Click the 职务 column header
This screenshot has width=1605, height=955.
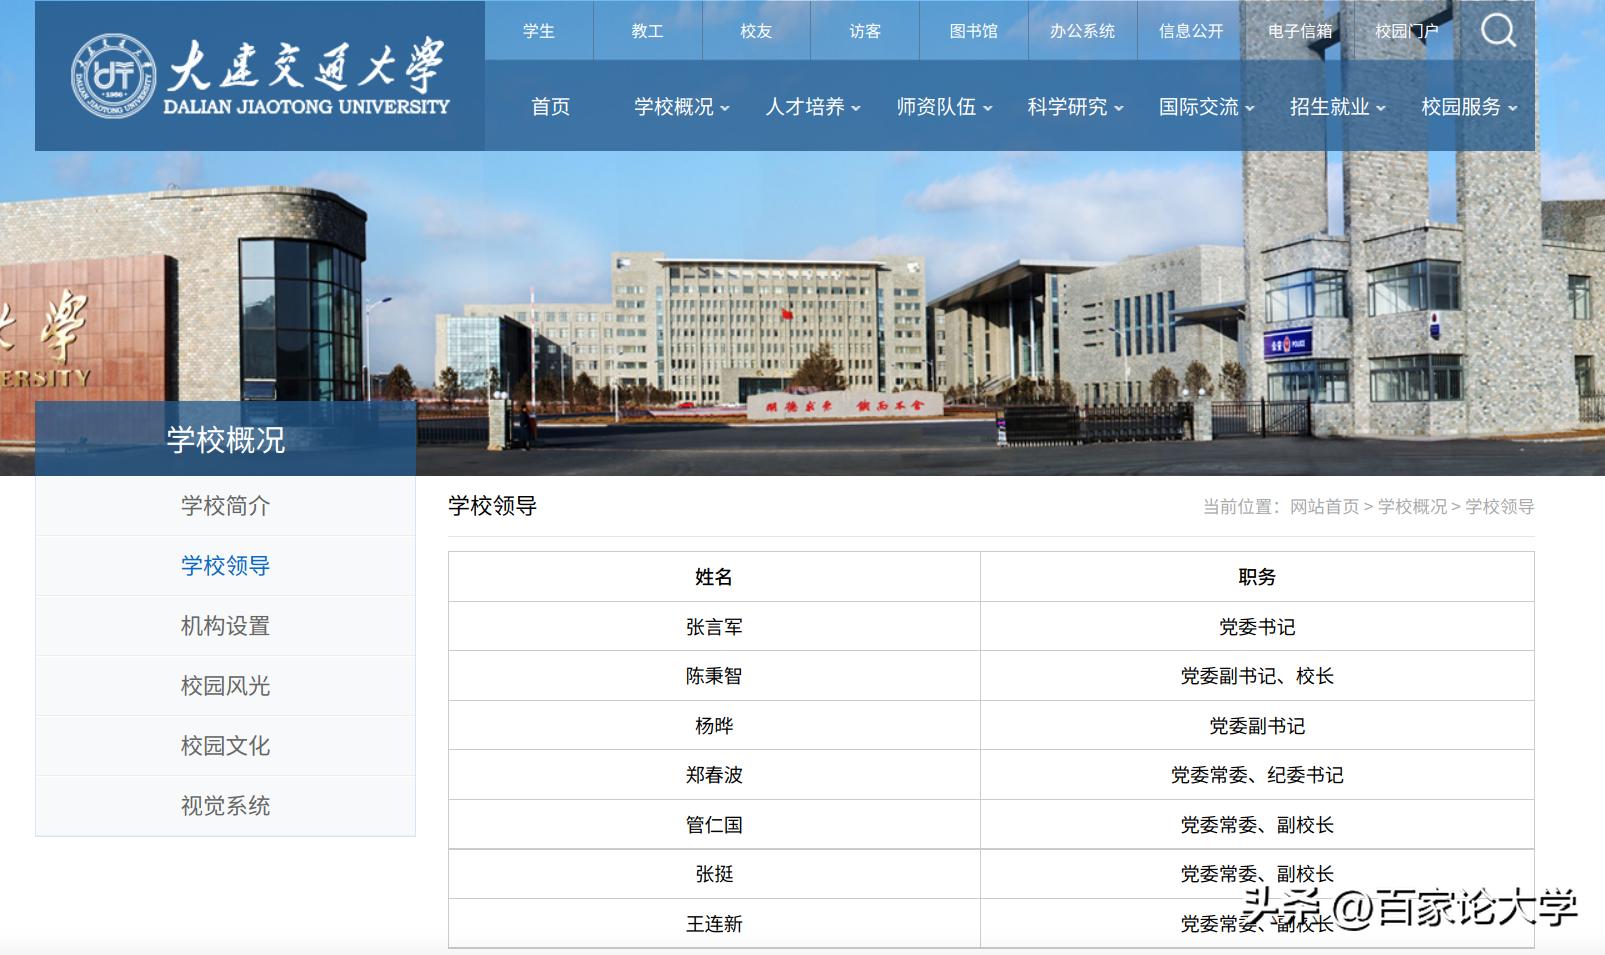[1257, 577]
